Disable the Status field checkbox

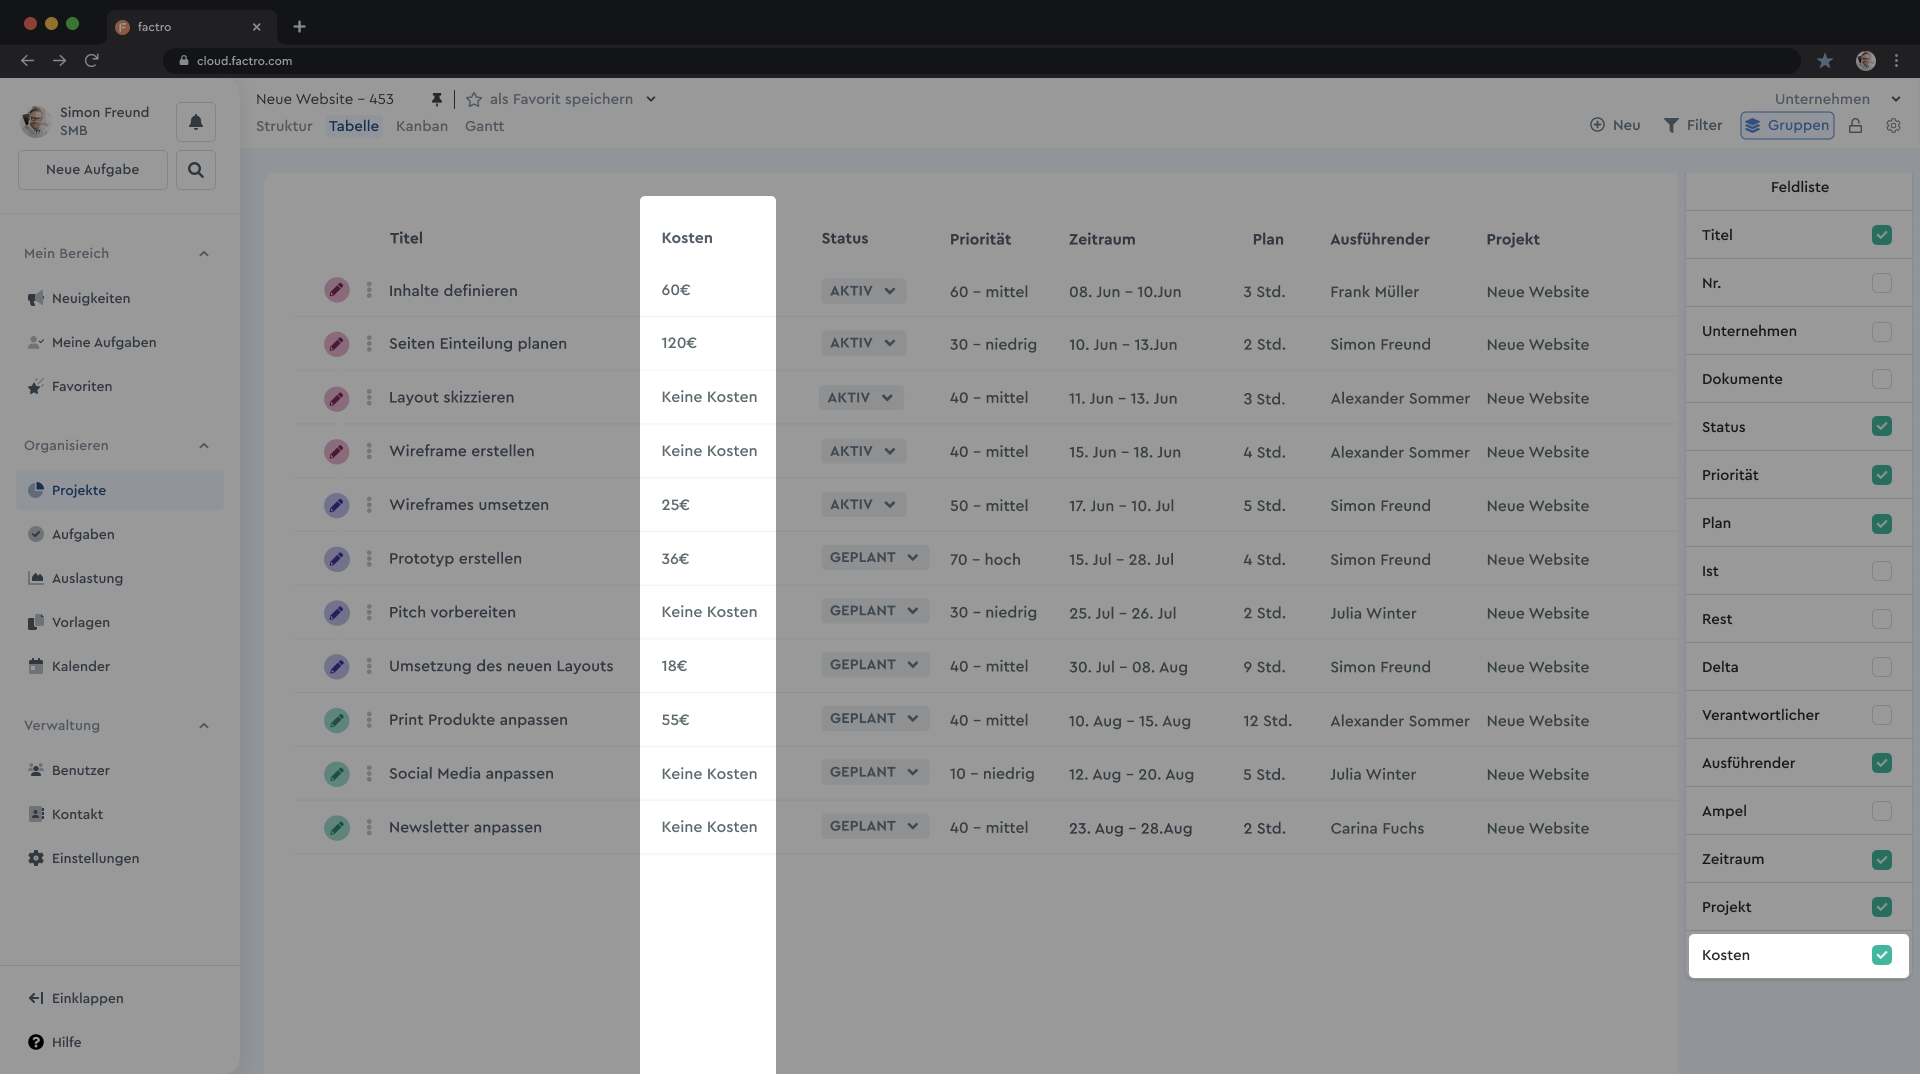1882,427
